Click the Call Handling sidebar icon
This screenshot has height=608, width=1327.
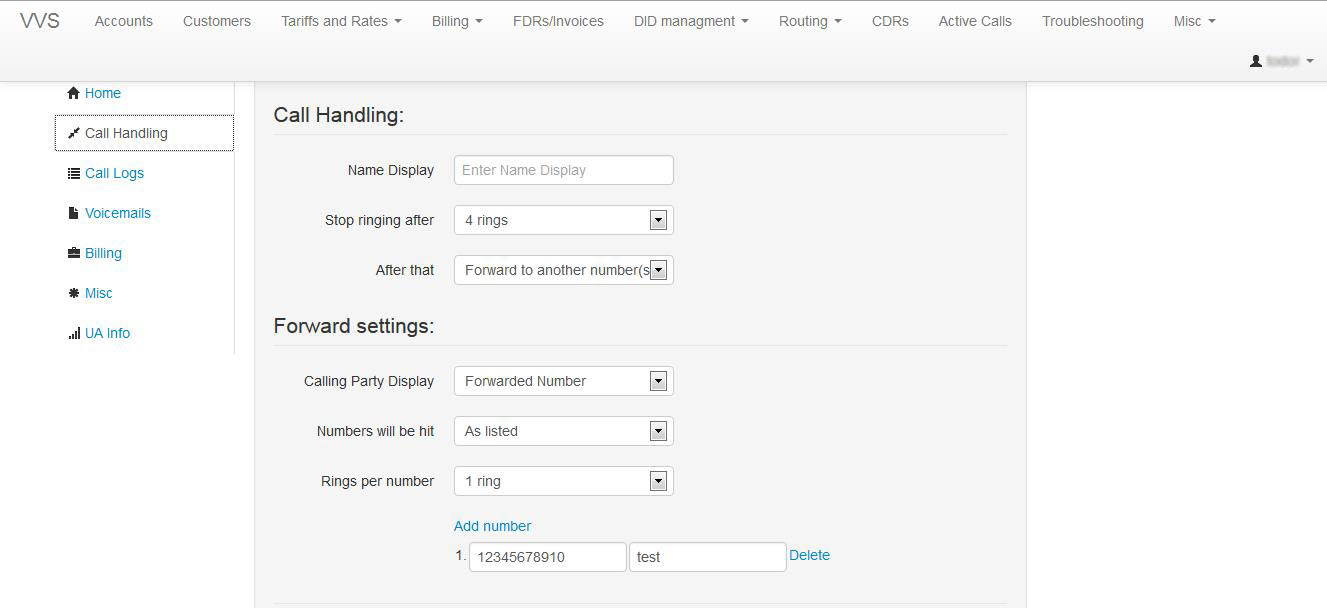tap(73, 133)
